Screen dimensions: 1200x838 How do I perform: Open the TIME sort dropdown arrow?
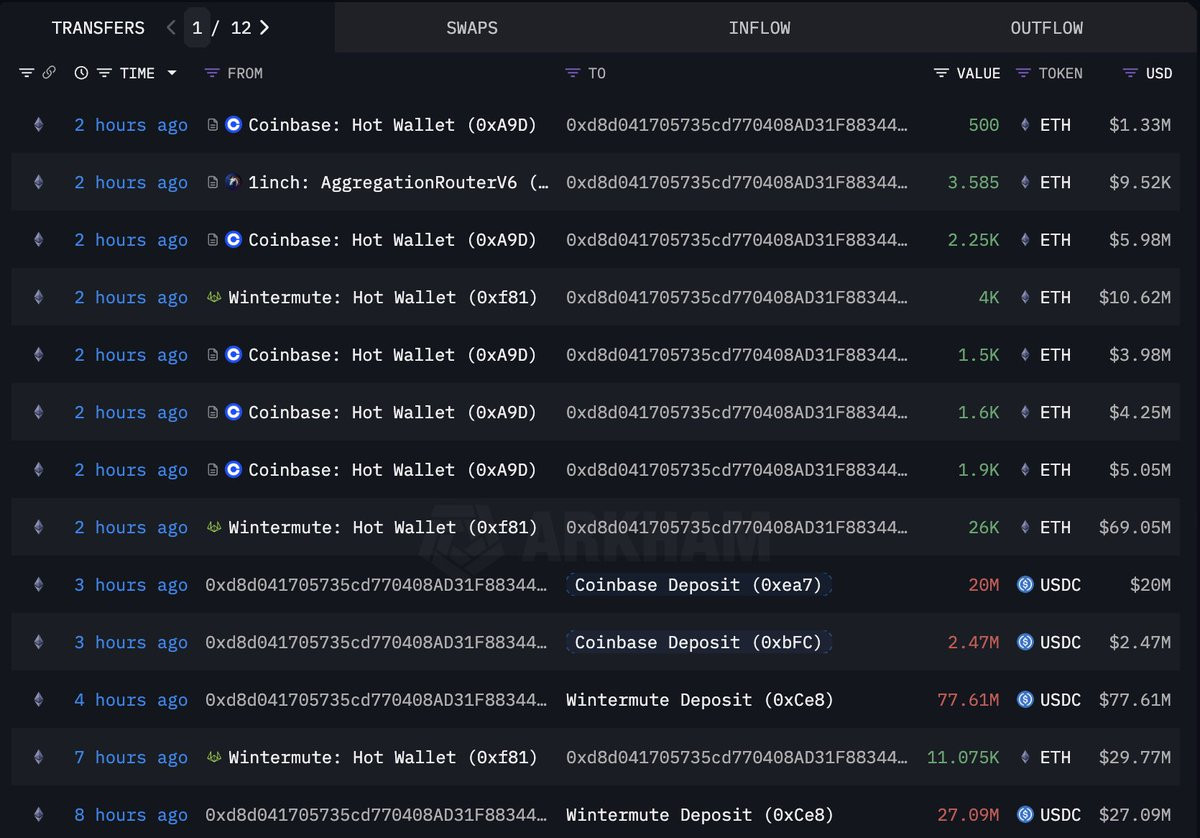(x=172, y=73)
